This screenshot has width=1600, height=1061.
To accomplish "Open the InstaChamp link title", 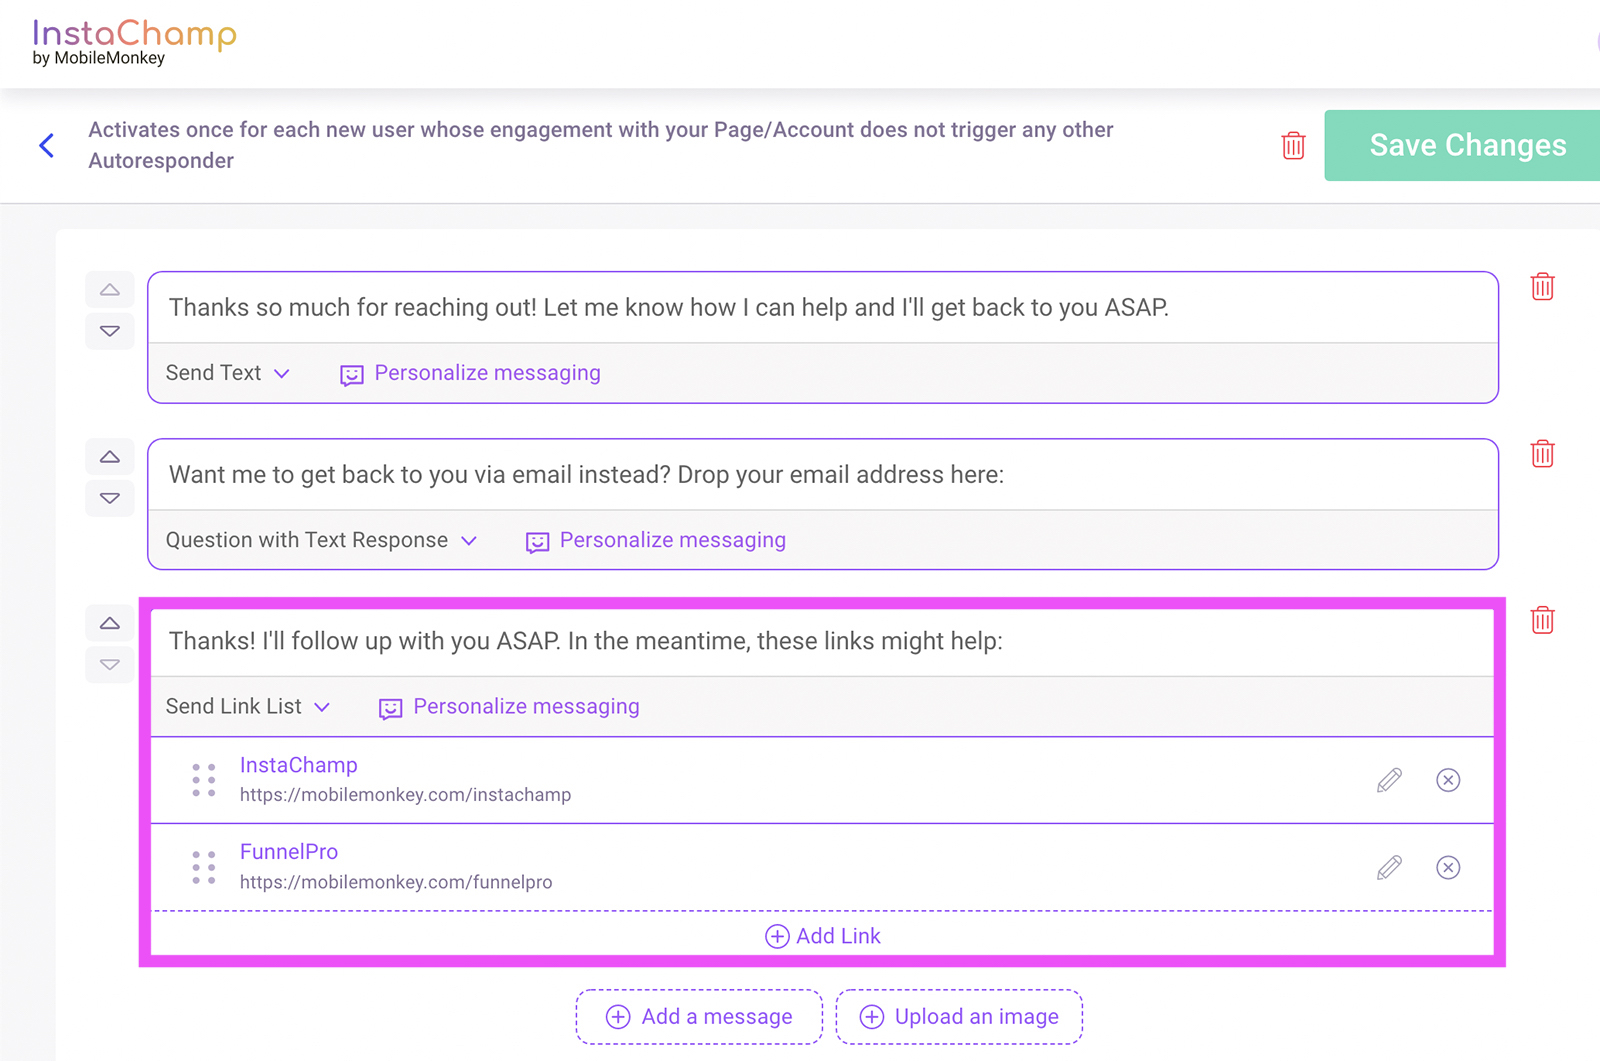I will (299, 765).
